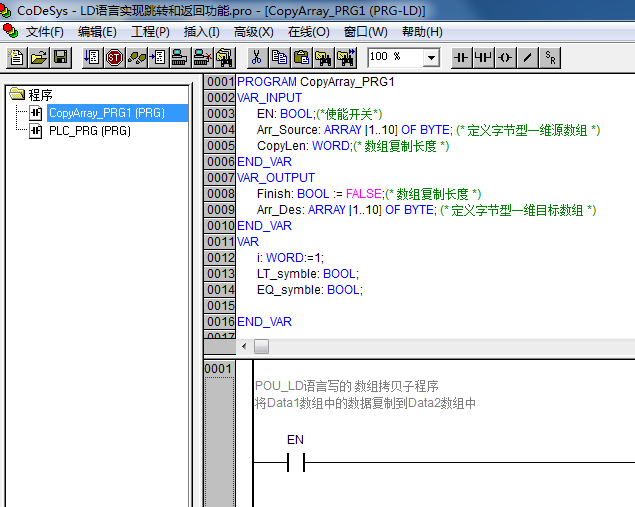Click the EN contact in network 0001

pyautogui.click(x=296, y=462)
